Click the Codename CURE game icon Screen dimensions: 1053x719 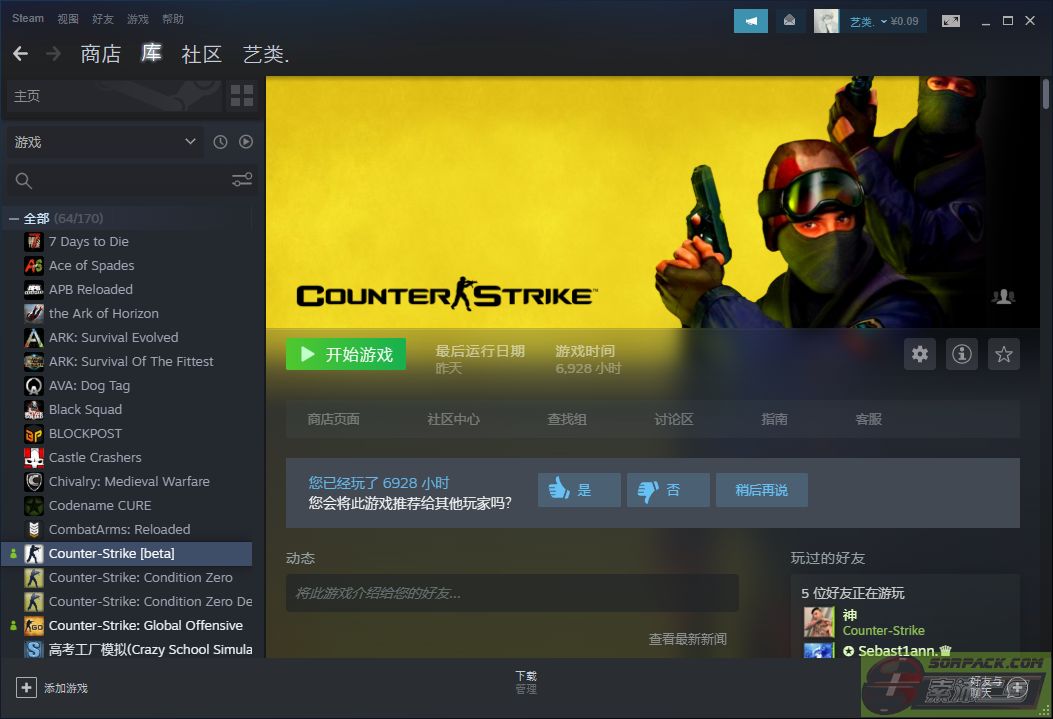coord(34,506)
